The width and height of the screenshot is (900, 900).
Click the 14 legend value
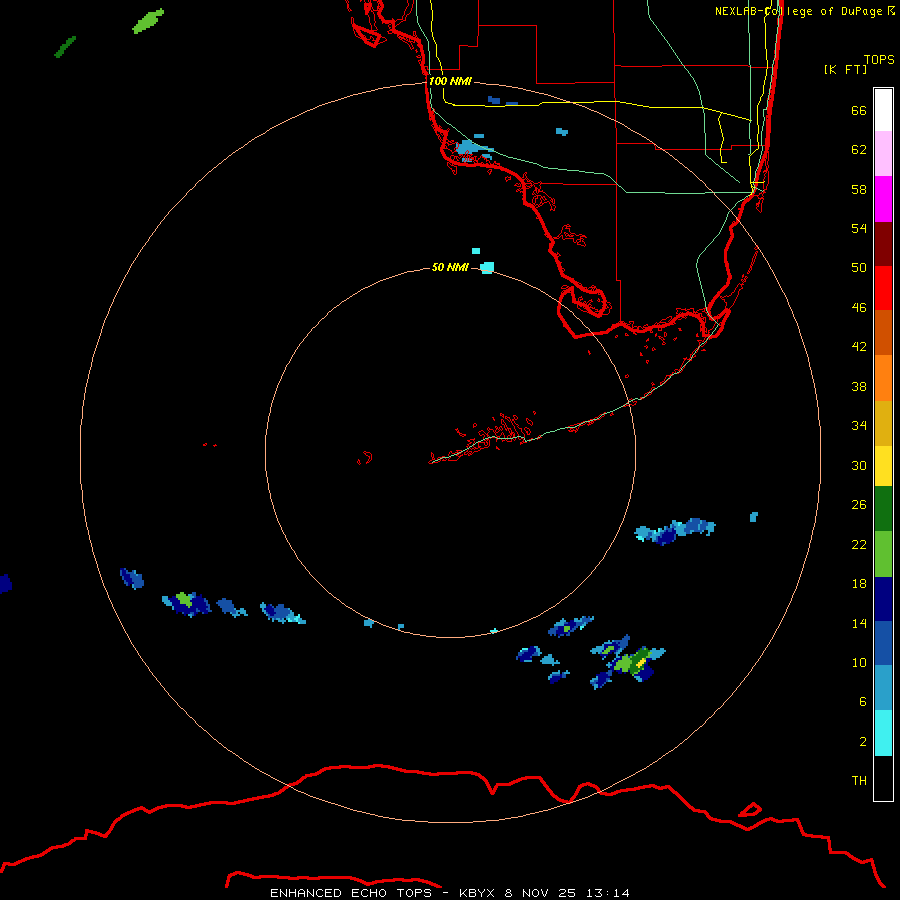(x=859, y=623)
